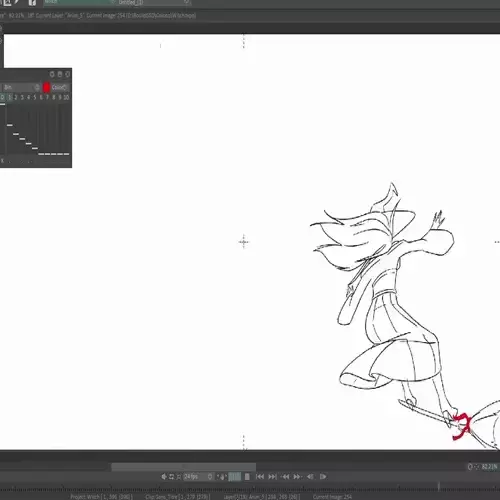Step to the previous frame
The image size is (500, 500).
click(285, 477)
